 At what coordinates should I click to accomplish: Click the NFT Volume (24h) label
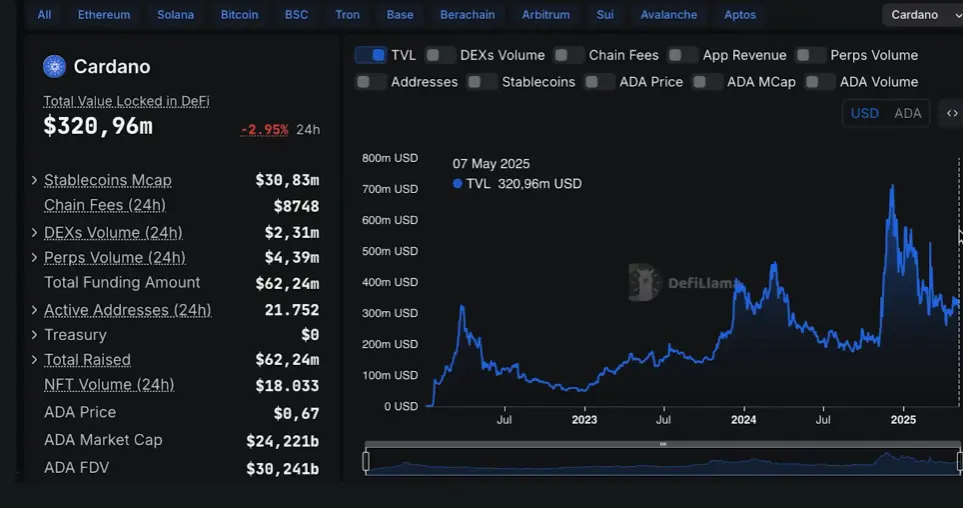coord(109,385)
